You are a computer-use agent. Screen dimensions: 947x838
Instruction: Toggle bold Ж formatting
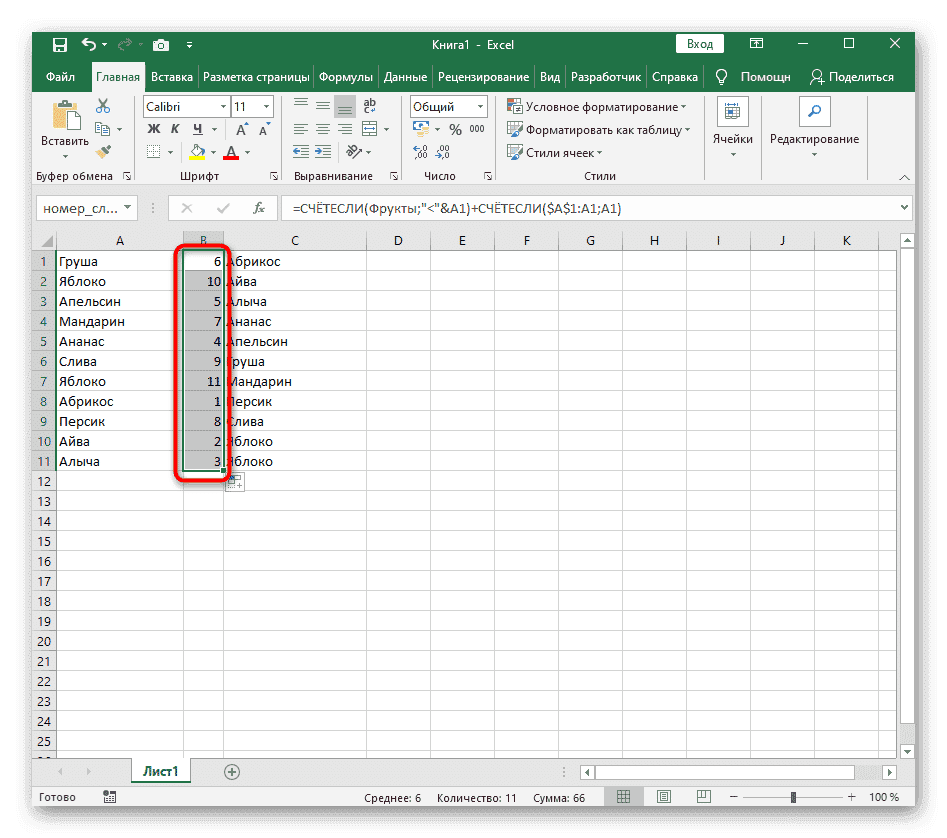coord(154,129)
